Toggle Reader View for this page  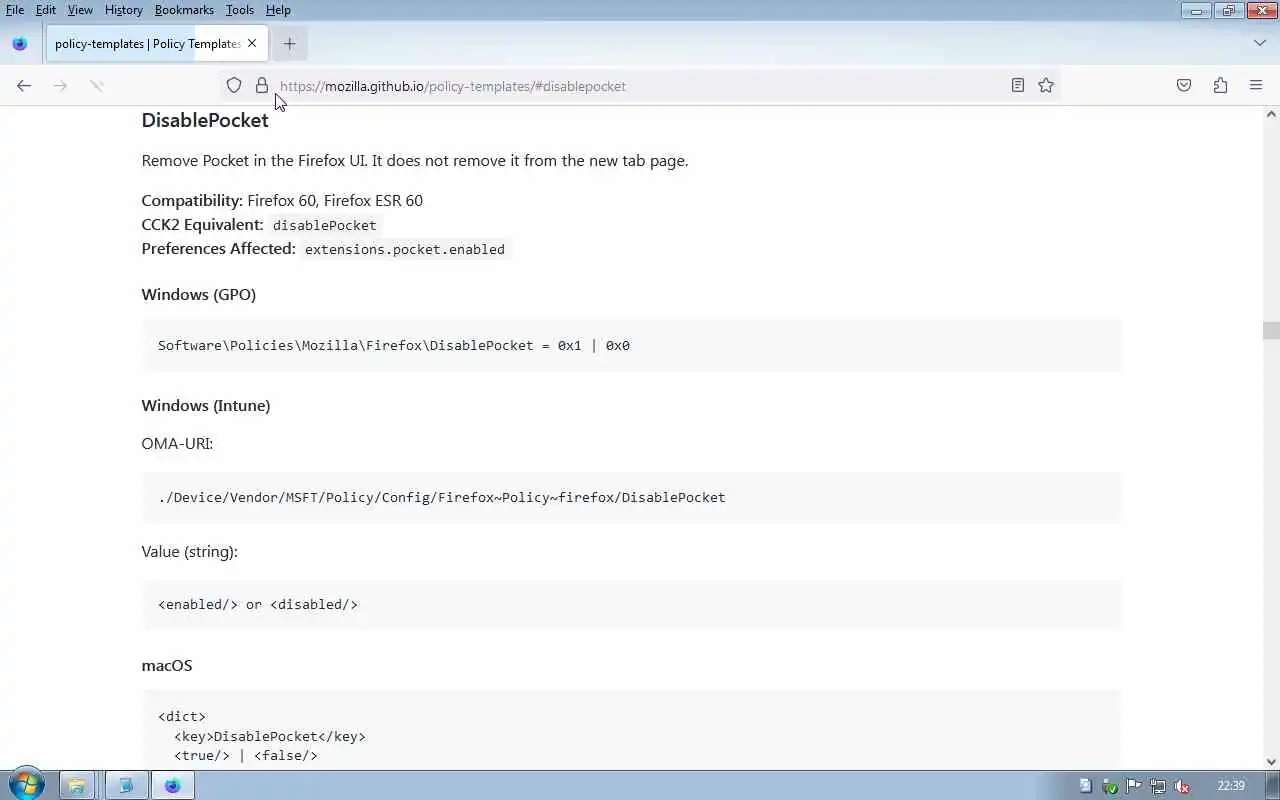[1018, 86]
